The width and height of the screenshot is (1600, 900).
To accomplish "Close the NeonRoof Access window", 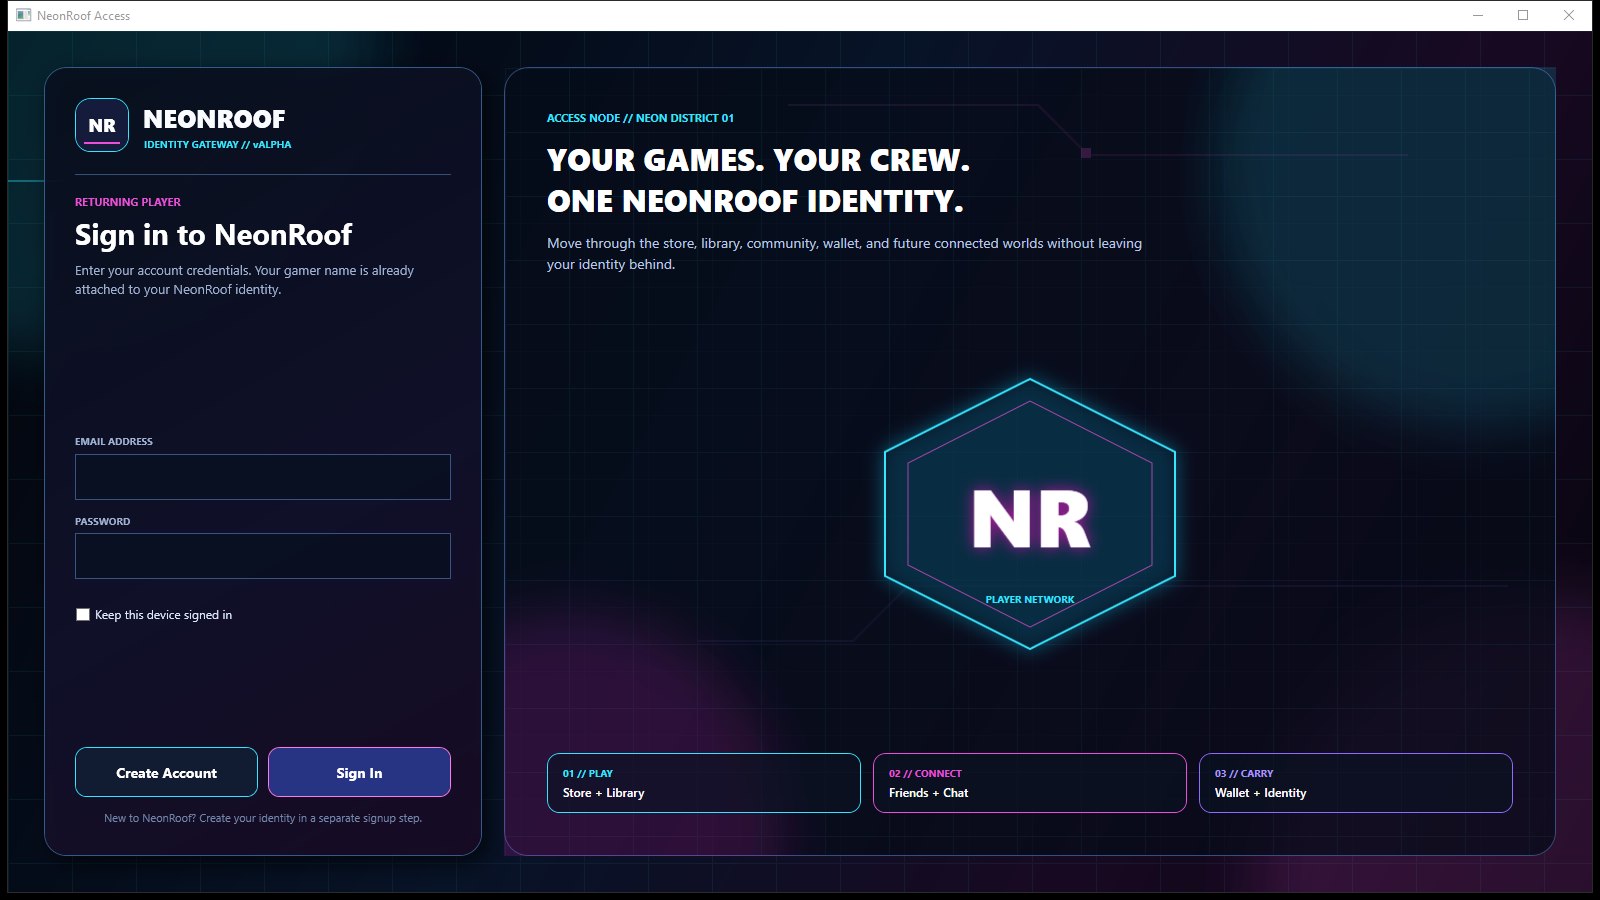I will point(1569,15).
